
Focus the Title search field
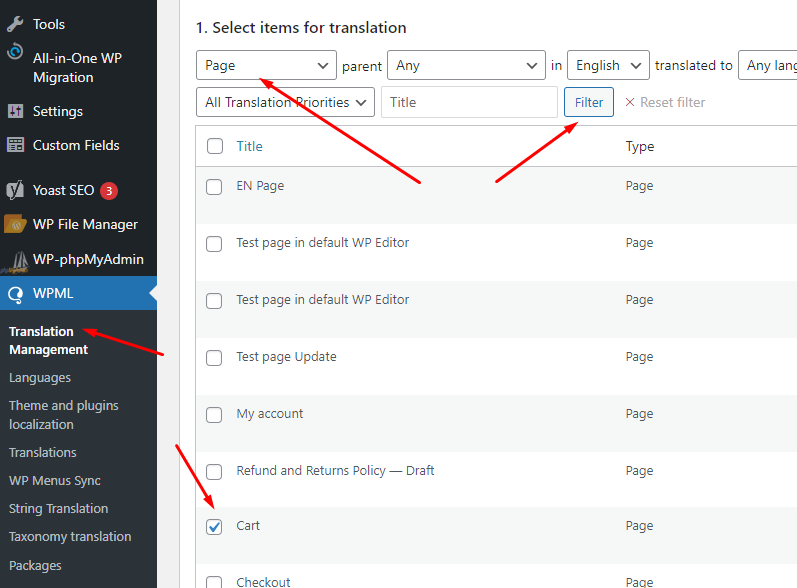click(x=468, y=102)
